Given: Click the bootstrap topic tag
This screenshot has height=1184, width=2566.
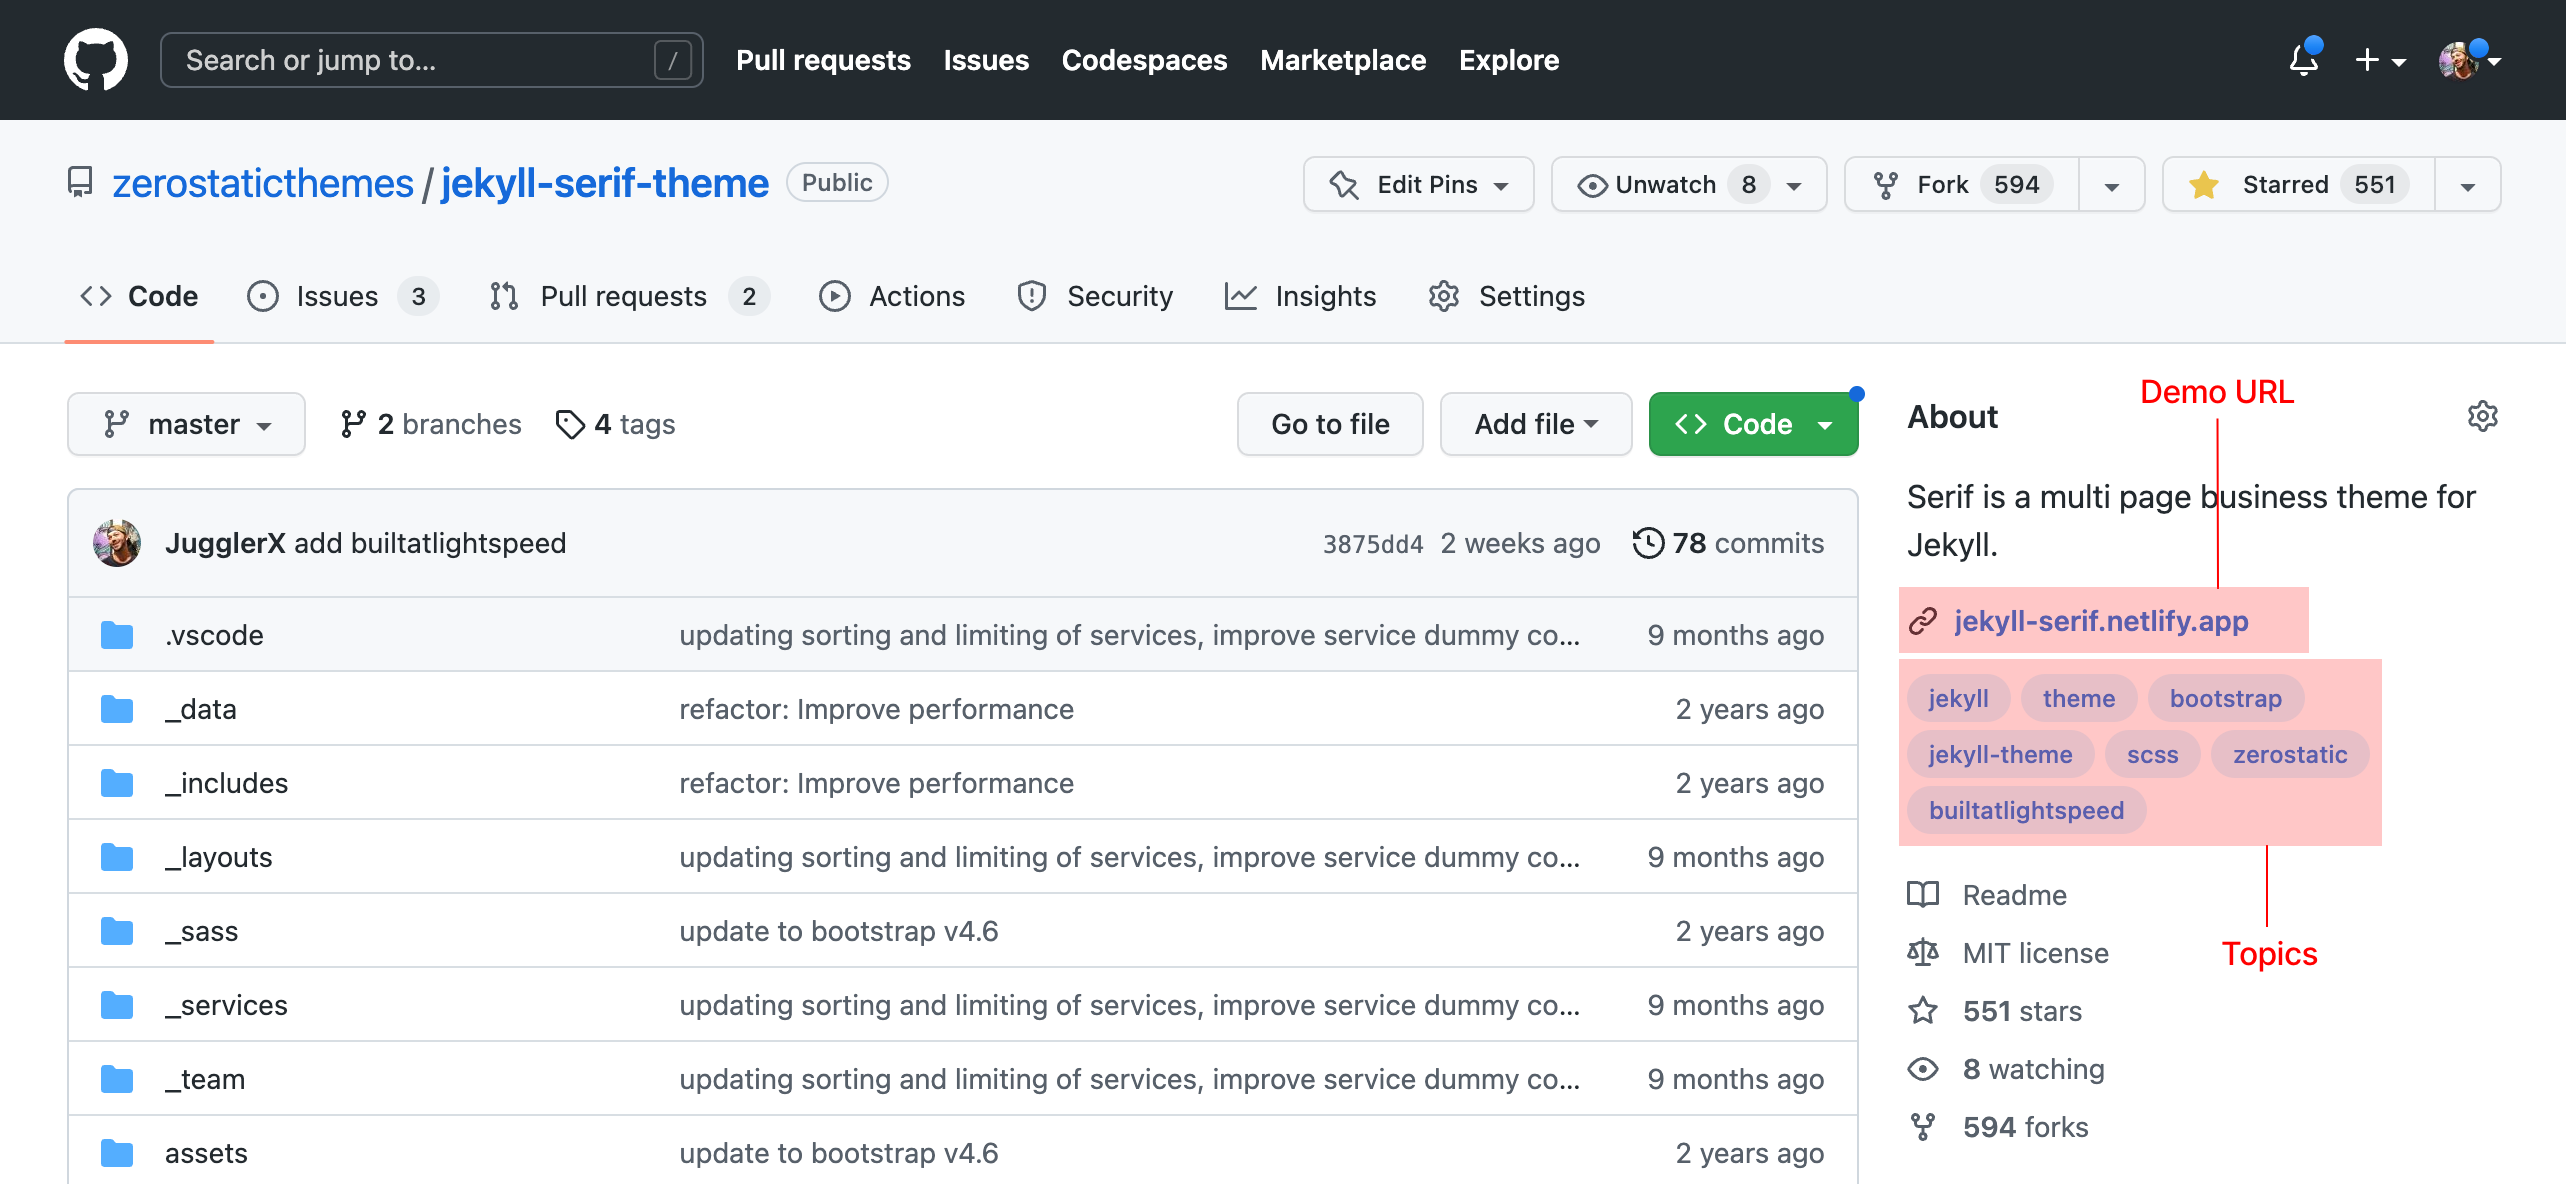Looking at the screenshot, I should 2225,698.
